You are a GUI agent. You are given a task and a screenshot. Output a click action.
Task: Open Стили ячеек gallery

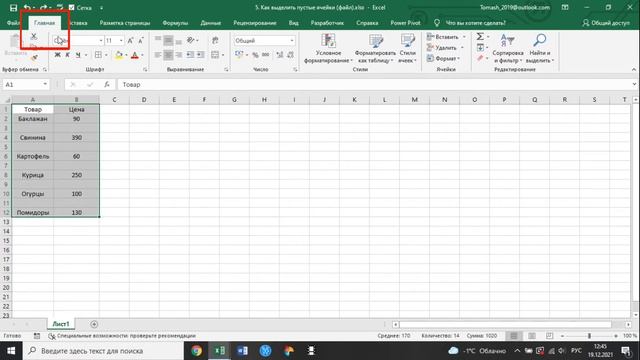407,49
